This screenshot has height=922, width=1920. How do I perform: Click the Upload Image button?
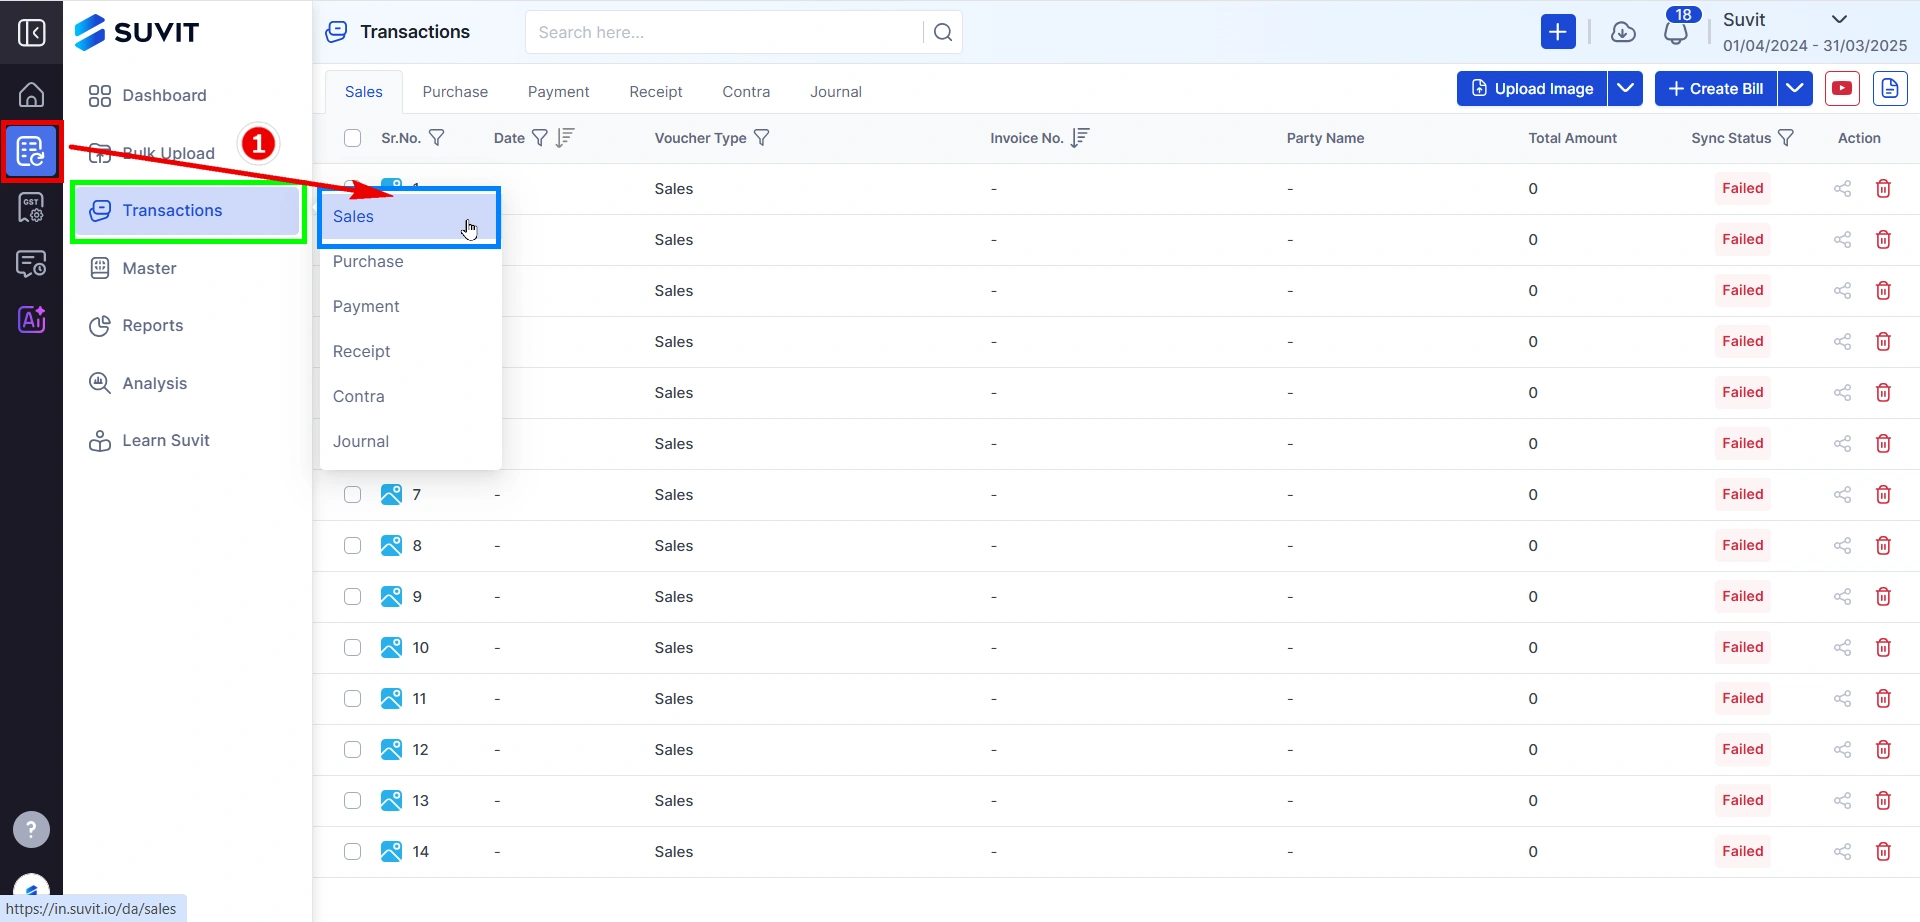pos(1532,89)
